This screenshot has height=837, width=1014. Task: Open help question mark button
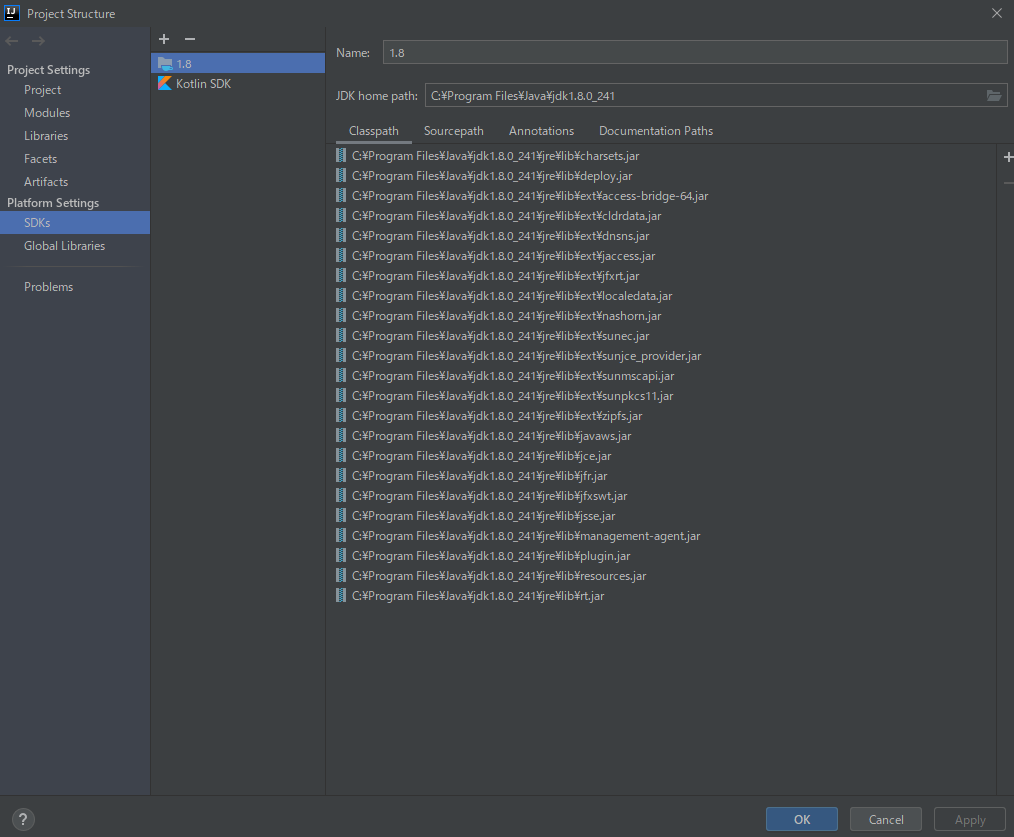click(23, 819)
